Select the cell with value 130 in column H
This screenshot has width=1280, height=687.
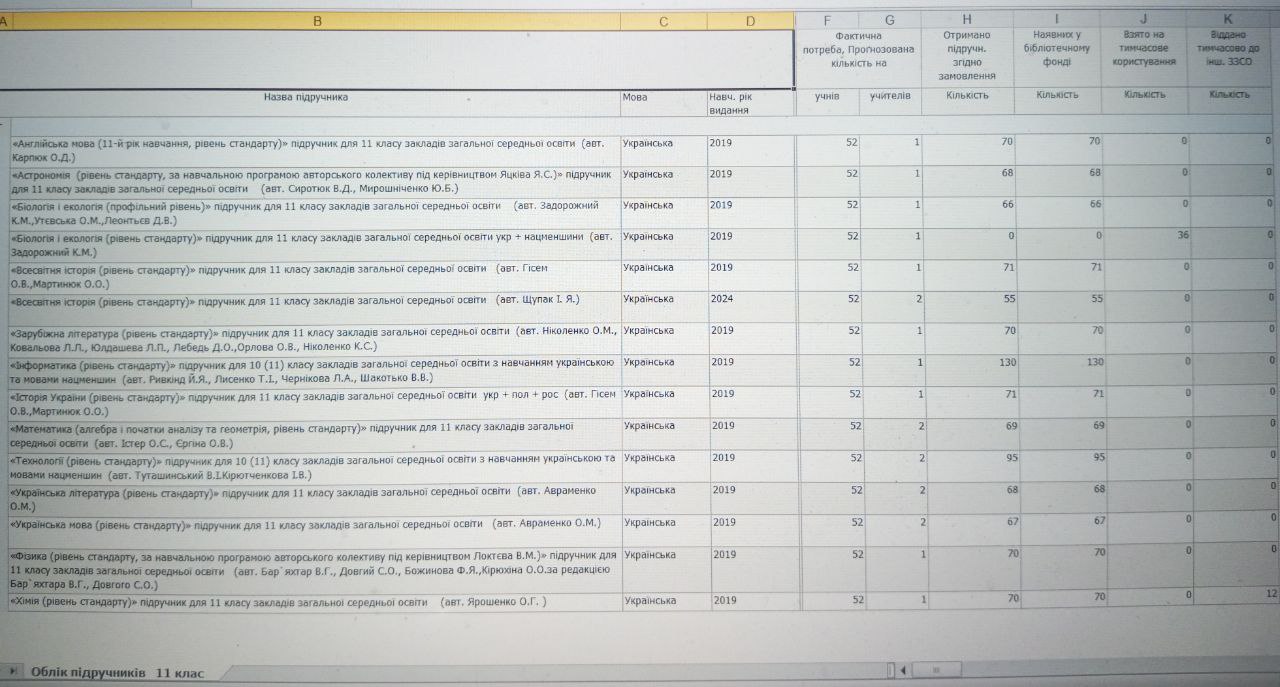click(968, 363)
